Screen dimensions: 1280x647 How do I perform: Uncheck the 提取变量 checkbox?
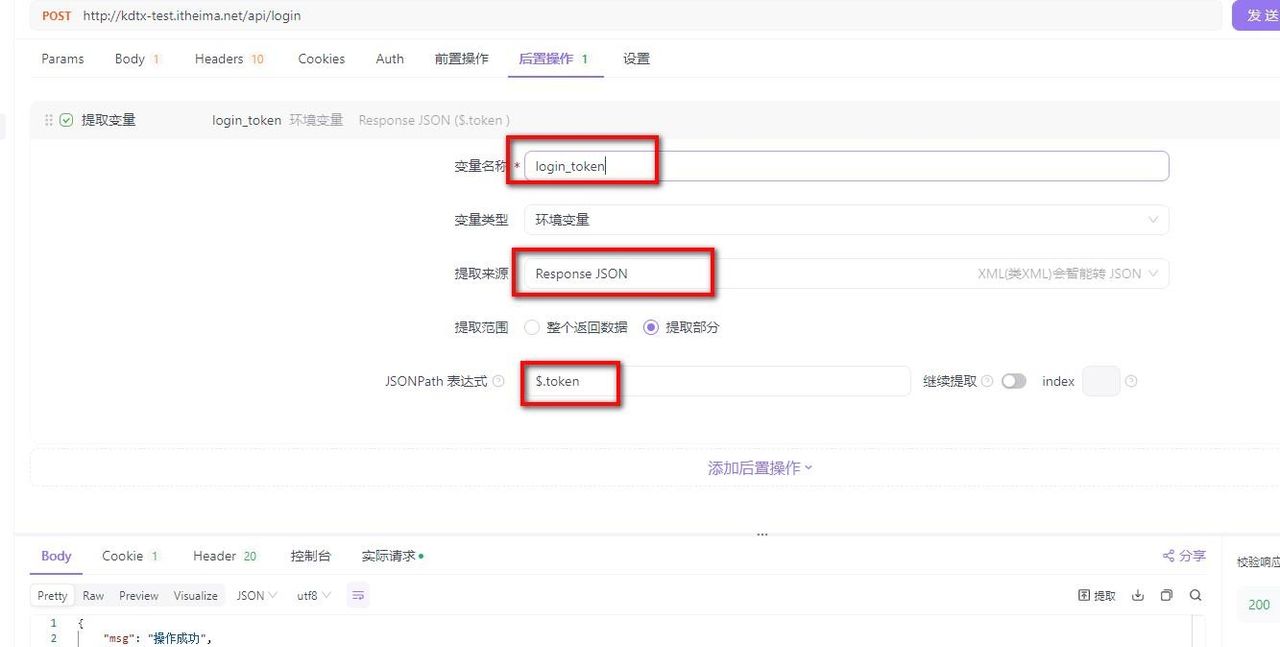tap(65, 119)
